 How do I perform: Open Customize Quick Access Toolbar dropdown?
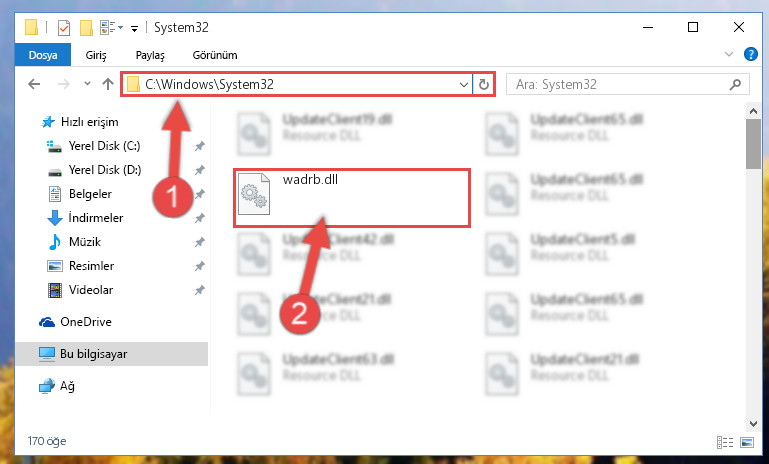coord(134,28)
